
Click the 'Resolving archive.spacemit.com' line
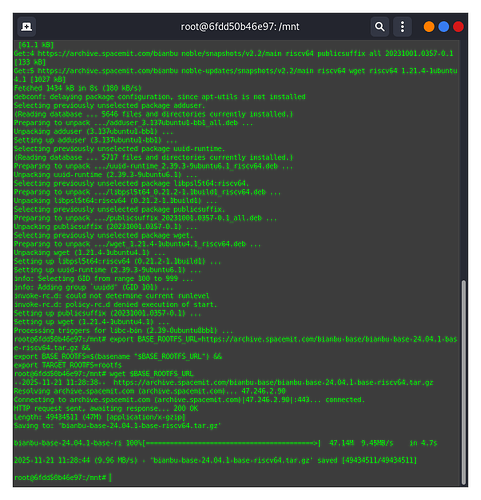coord(150,391)
